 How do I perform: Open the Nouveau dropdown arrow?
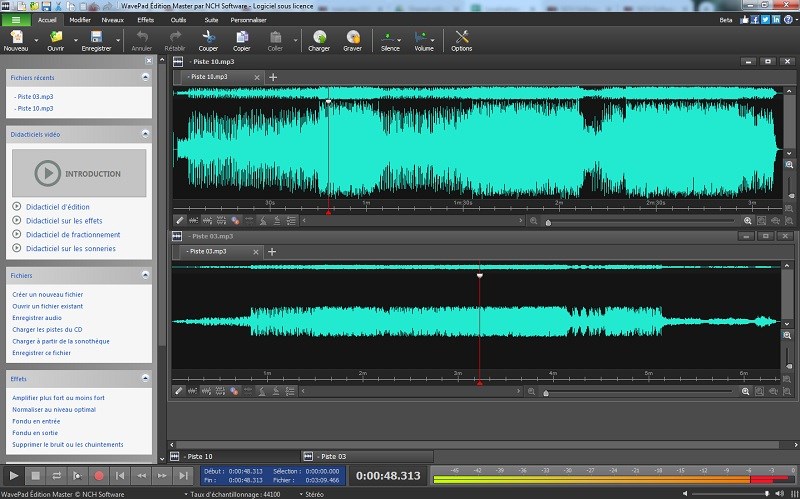tap(36, 40)
